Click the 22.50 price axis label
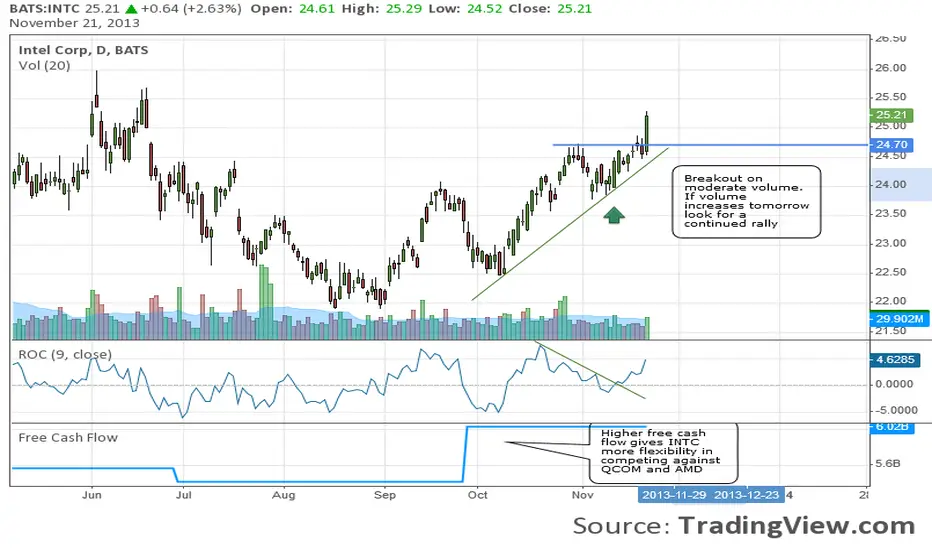The width and height of the screenshot is (932, 550). (x=890, y=272)
